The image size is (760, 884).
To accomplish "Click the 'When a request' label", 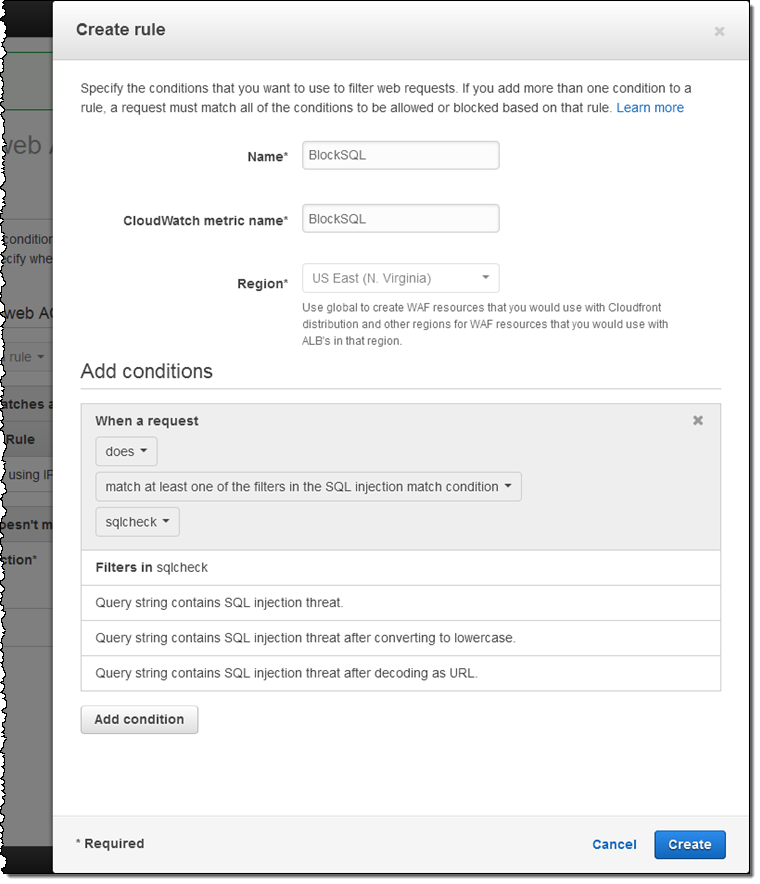I will [147, 421].
